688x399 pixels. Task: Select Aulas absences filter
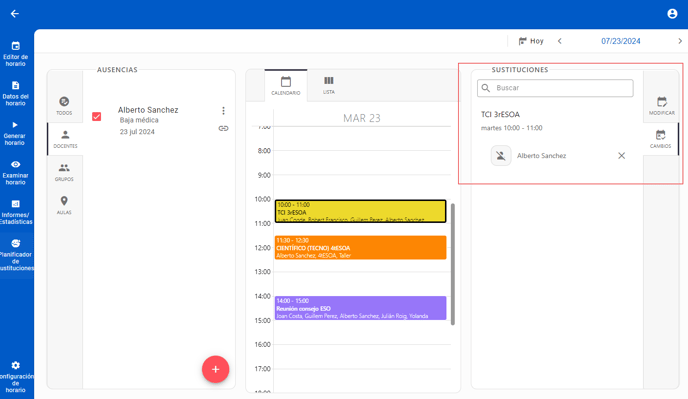64,205
